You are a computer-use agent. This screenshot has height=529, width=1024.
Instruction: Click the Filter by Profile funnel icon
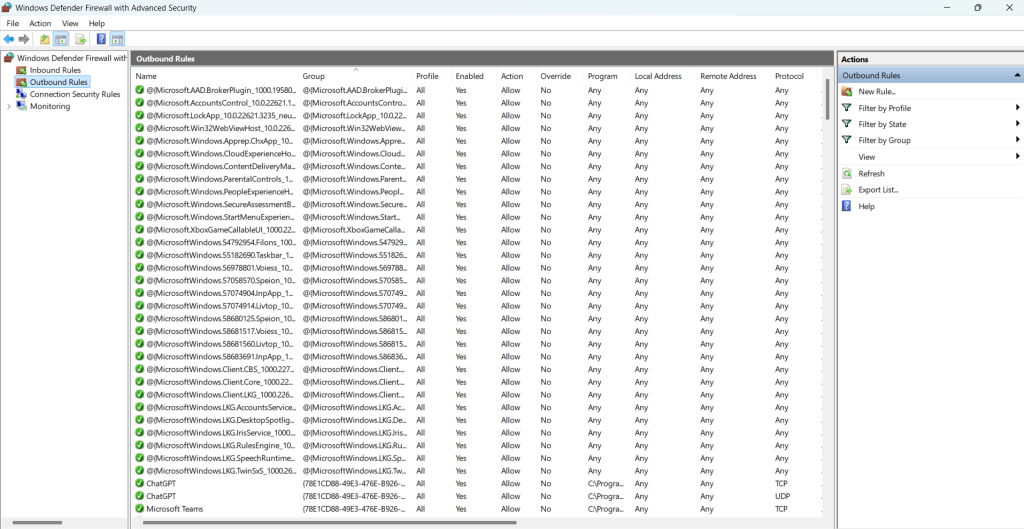point(847,108)
